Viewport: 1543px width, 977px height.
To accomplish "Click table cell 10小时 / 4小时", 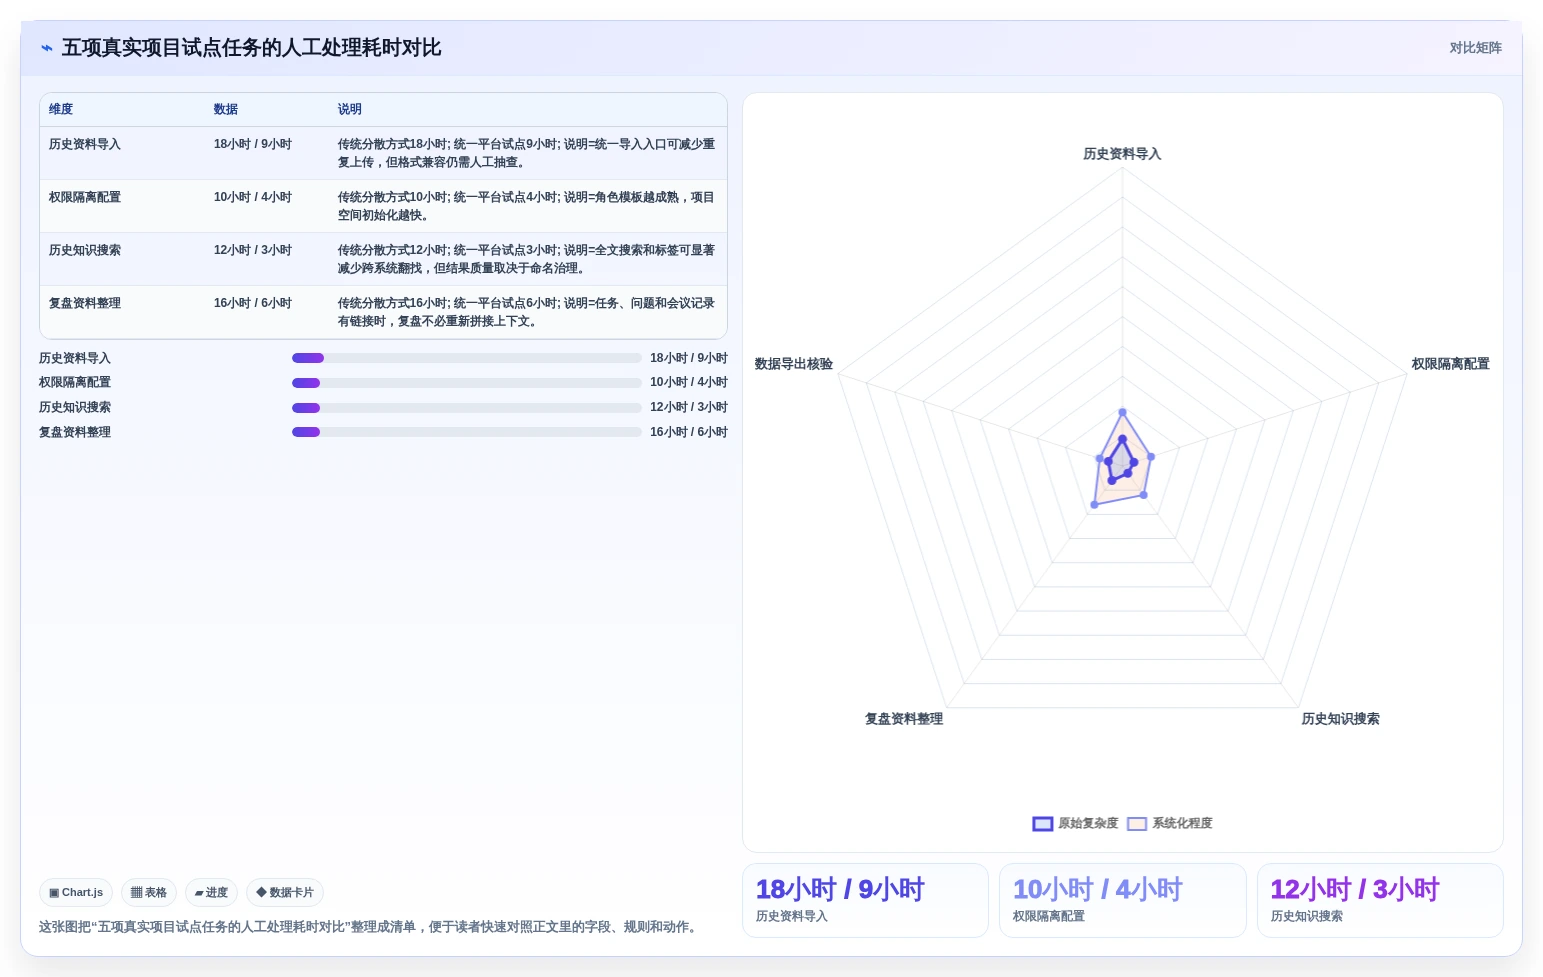I will [253, 197].
